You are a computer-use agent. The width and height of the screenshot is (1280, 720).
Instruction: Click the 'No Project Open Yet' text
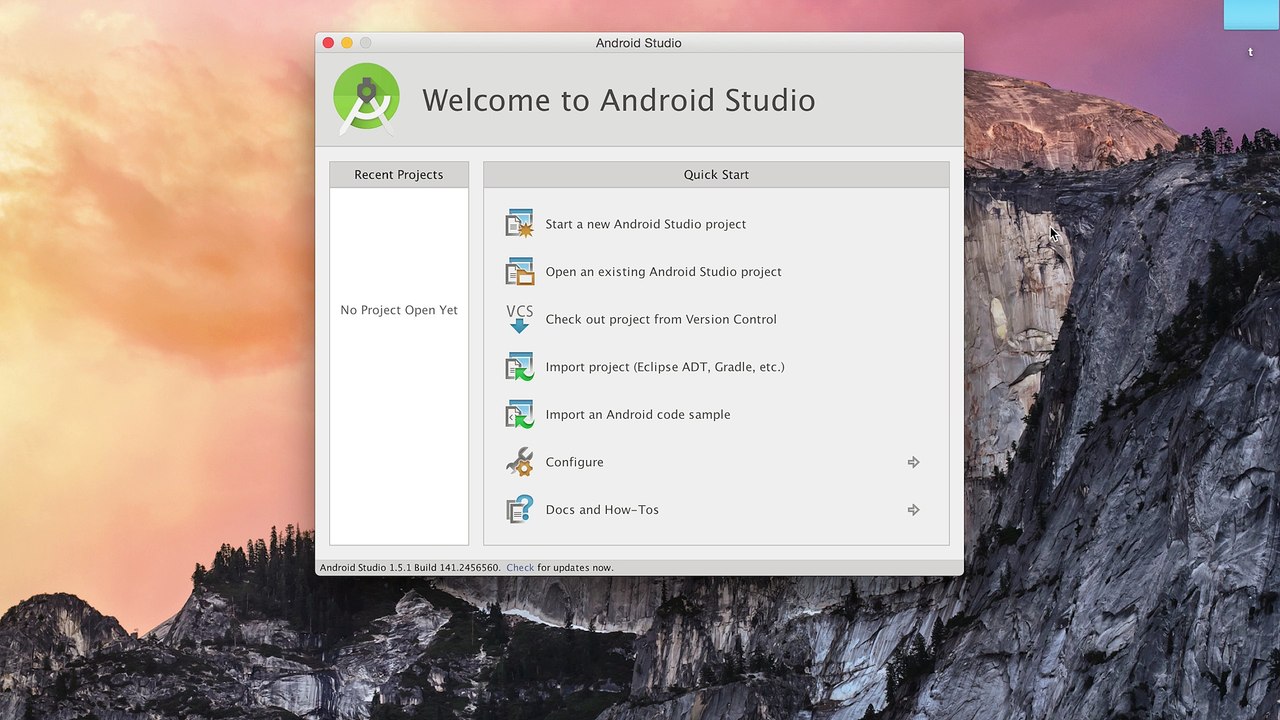[x=399, y=310]
